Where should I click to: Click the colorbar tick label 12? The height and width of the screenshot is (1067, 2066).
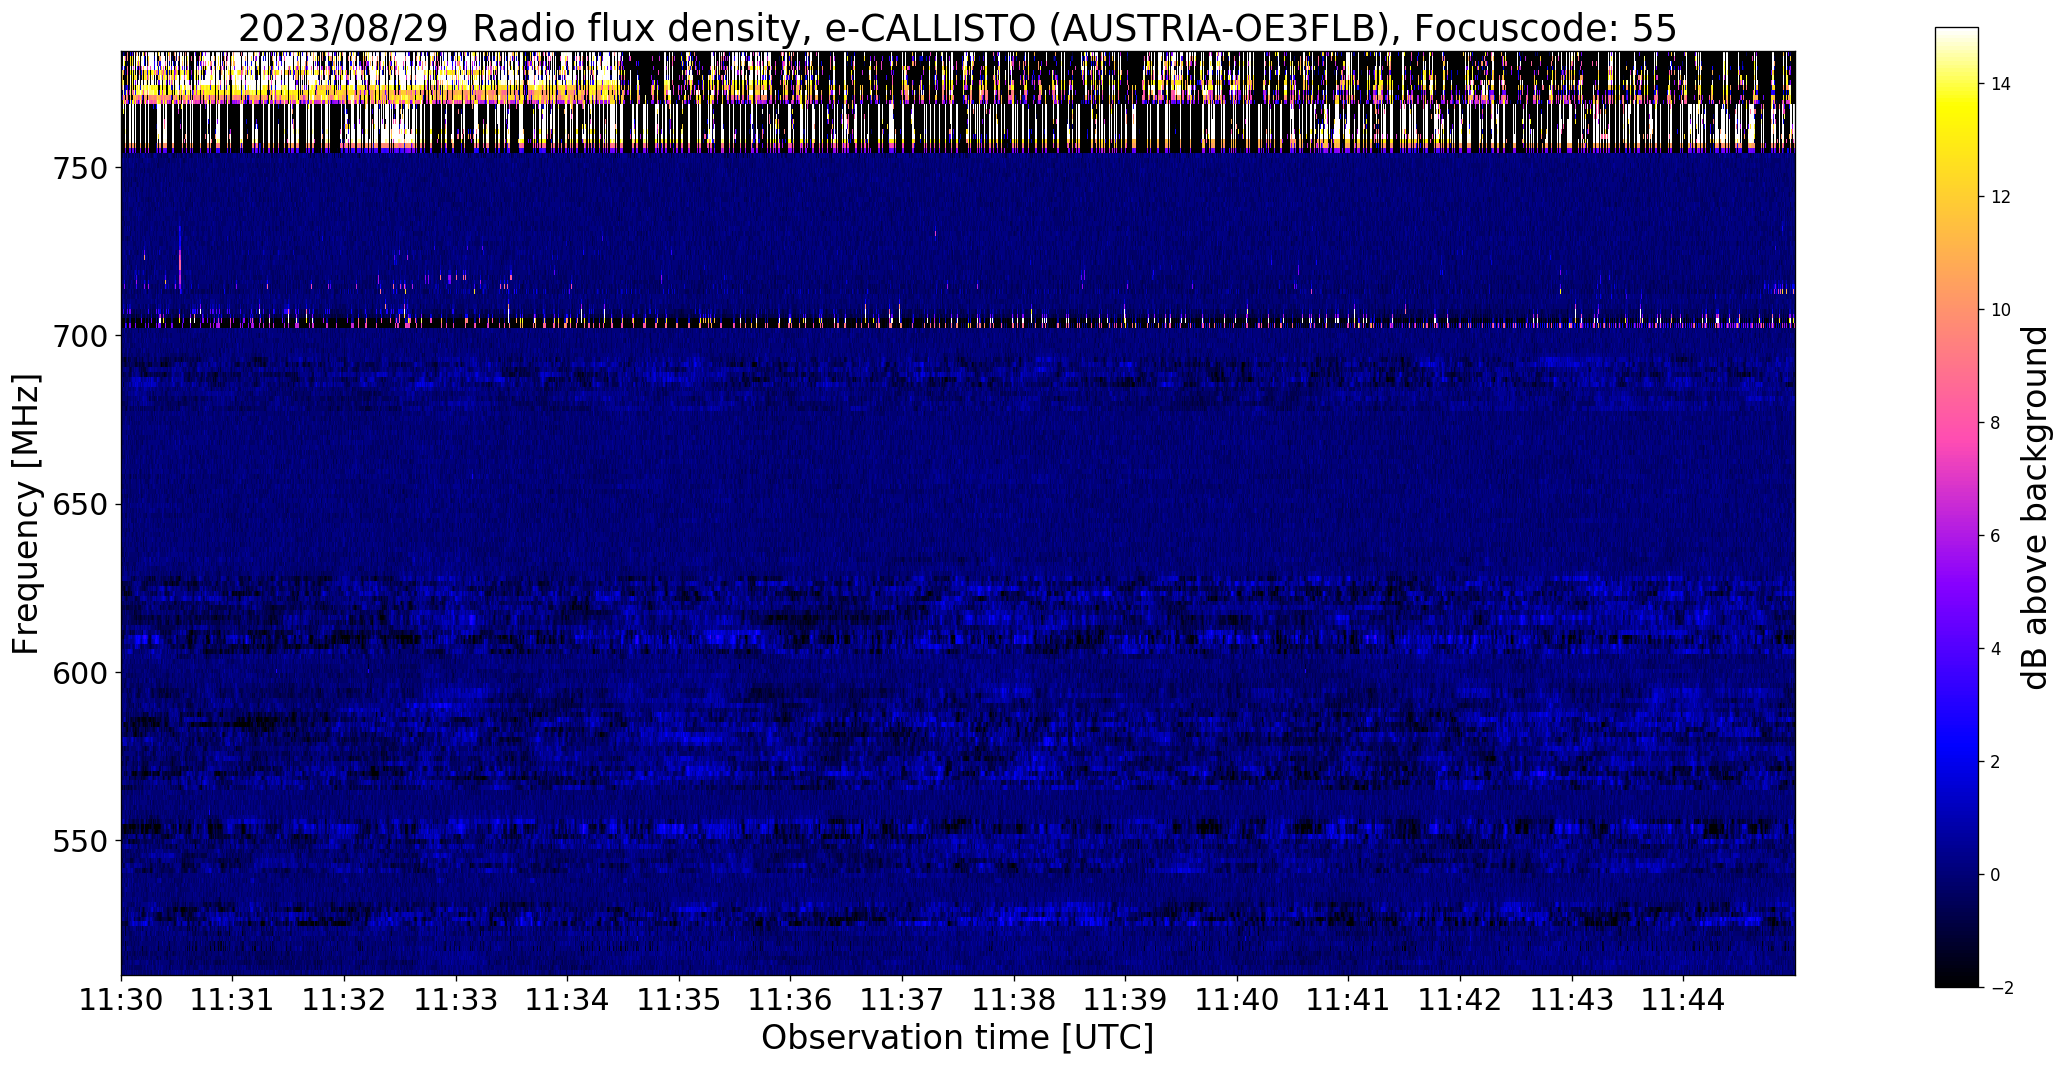pos(2001,197)
